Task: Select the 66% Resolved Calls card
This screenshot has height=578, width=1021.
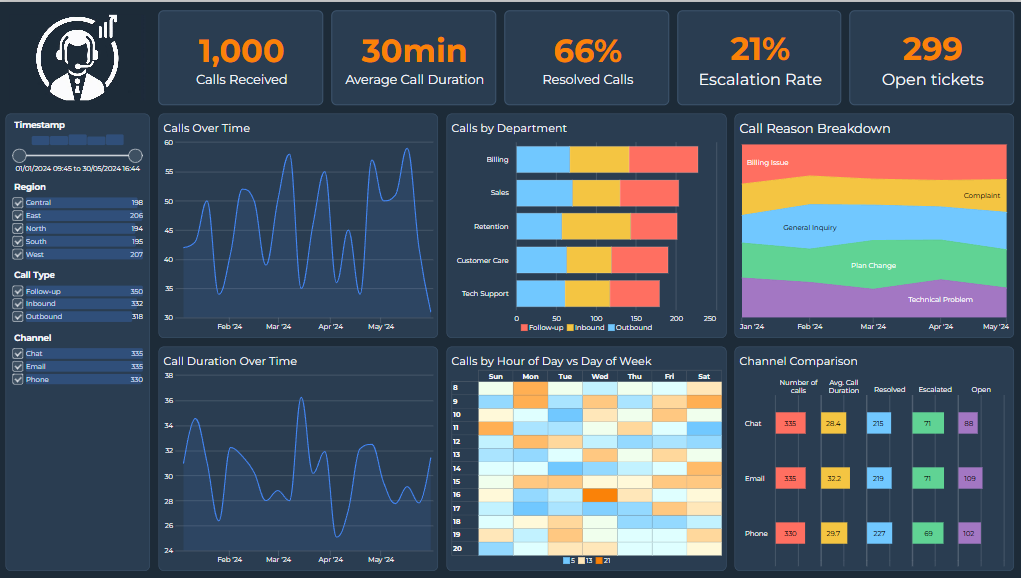Action: (x=587, y=58)
